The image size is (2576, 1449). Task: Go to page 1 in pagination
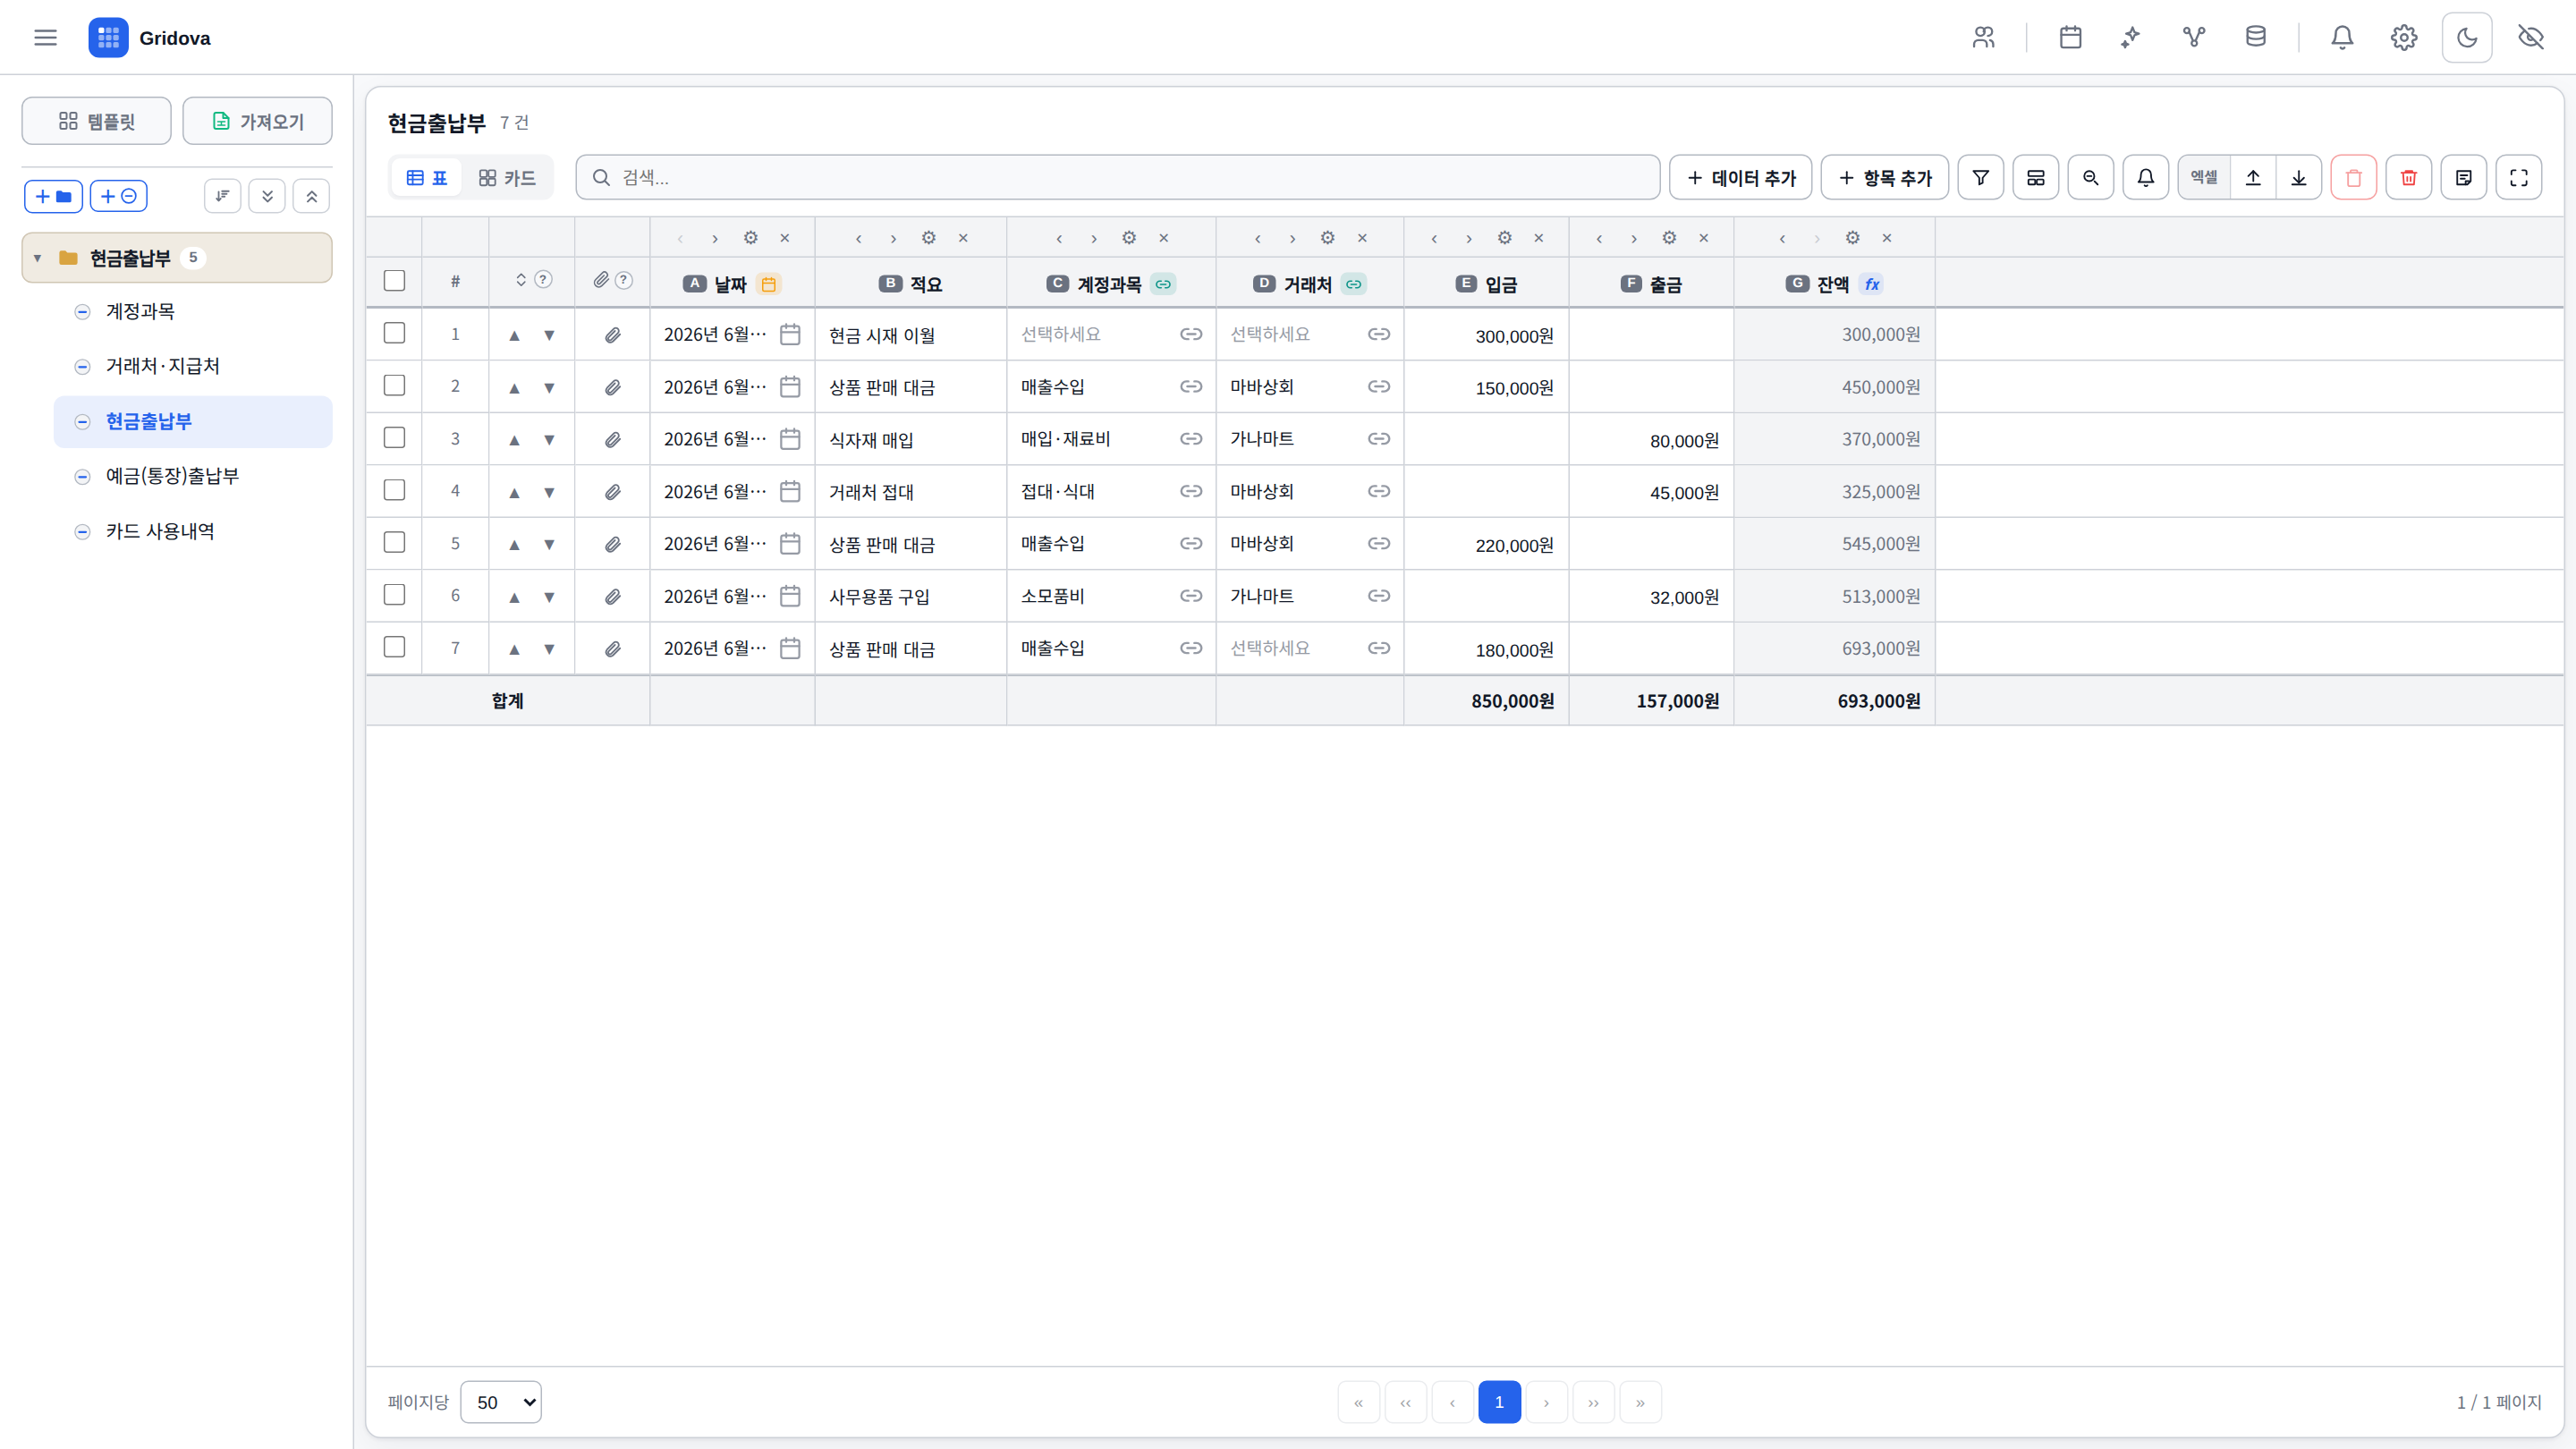(x=1499, y=1402)
